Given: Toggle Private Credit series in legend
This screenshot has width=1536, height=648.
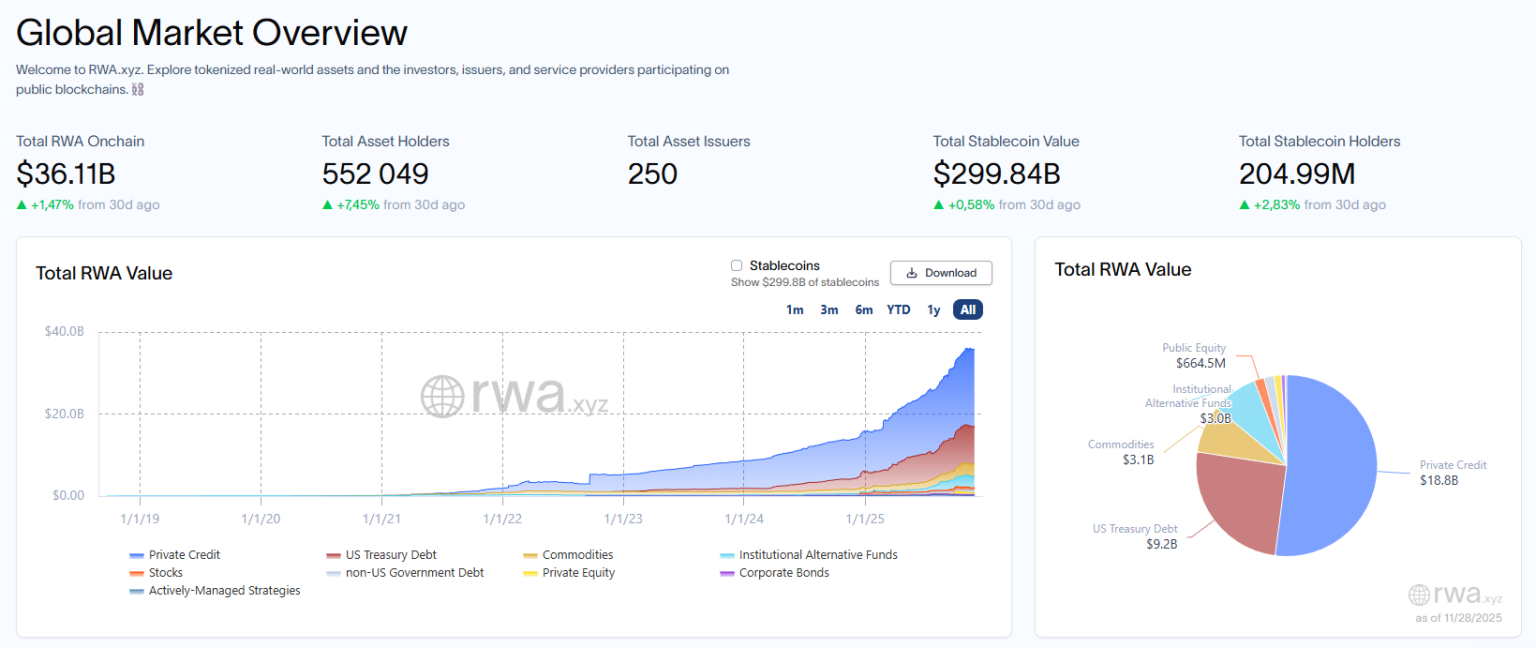Looking at the screenshot, I should coord(183,555).
